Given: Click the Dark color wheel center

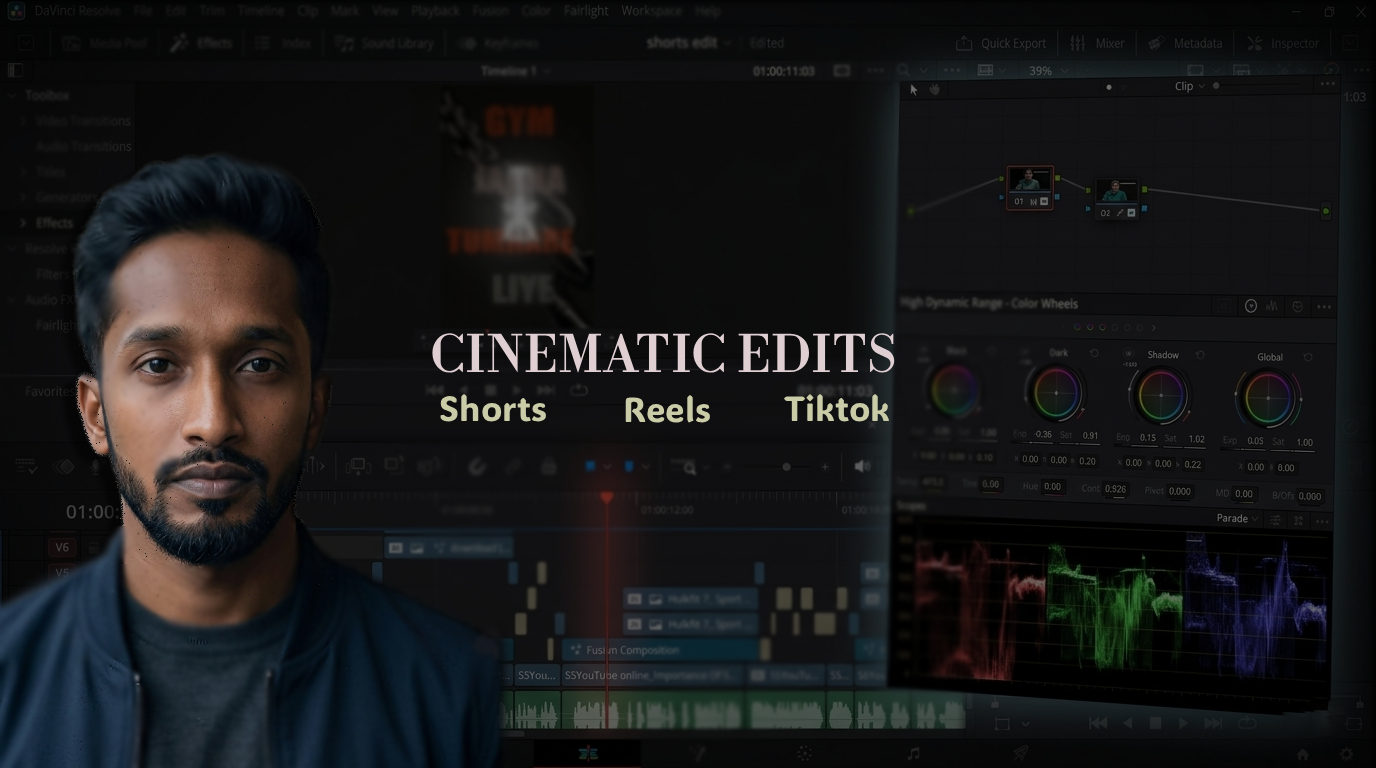Looking at the screenshot, I should point(1057,394).
